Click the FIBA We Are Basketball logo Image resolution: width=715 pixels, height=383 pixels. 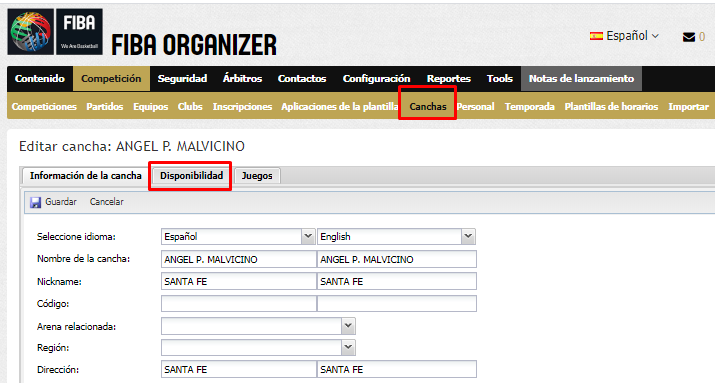point(79,32)
